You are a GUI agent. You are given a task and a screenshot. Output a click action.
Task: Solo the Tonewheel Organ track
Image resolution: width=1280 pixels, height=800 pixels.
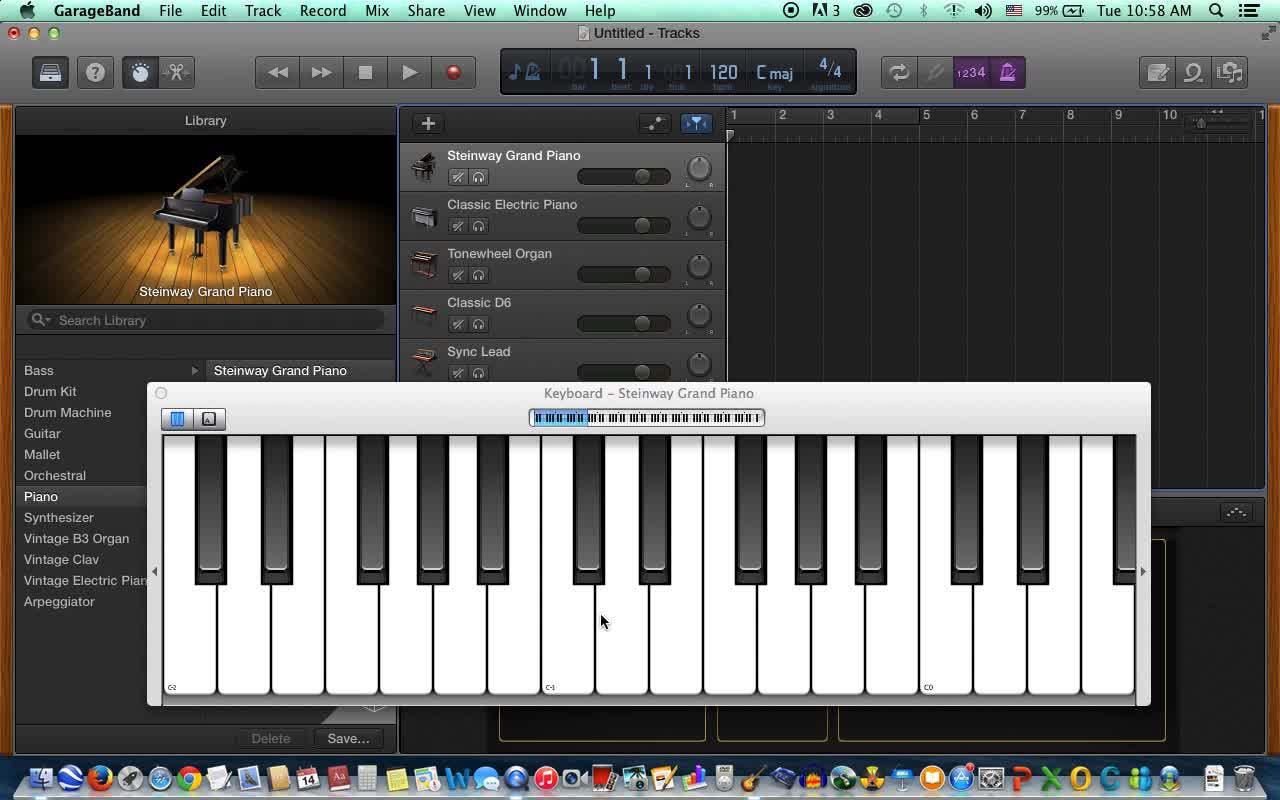(x=479, y=275)
